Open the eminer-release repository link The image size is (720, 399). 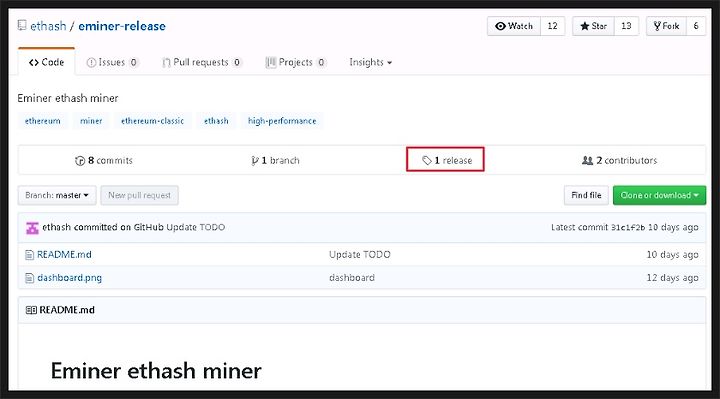pos(122,26)
